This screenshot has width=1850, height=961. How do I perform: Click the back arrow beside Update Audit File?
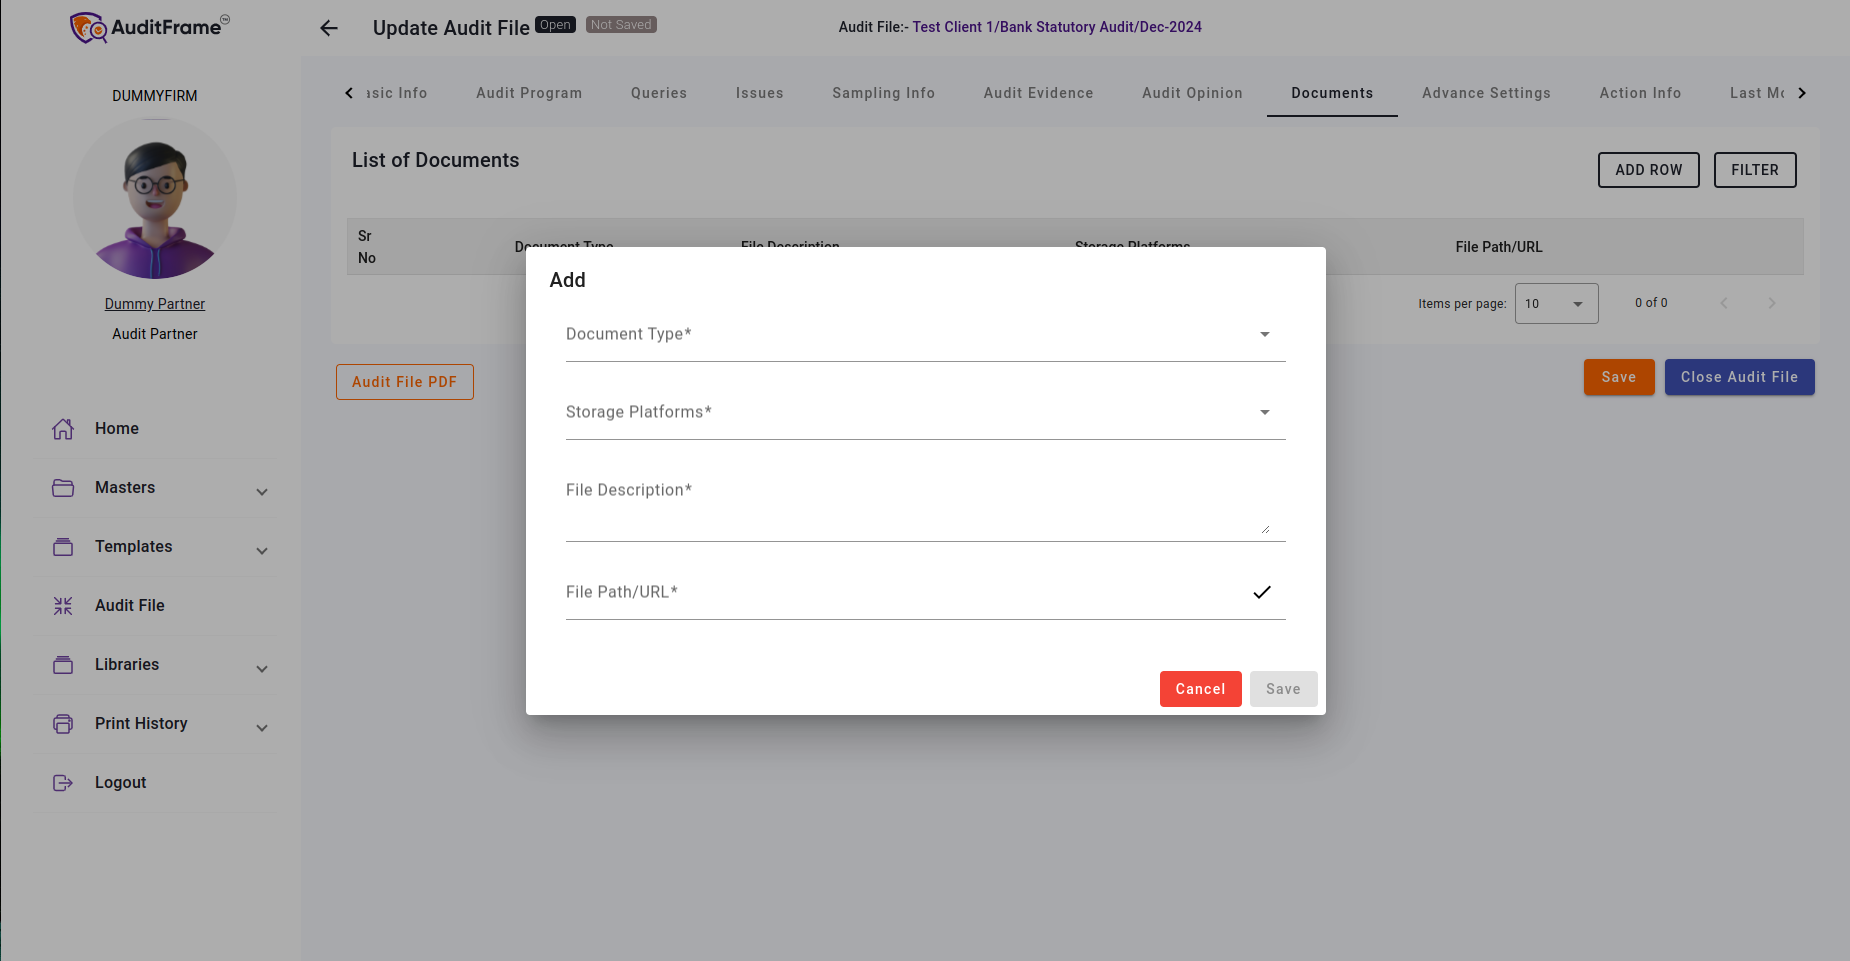(x=329, y=28)
